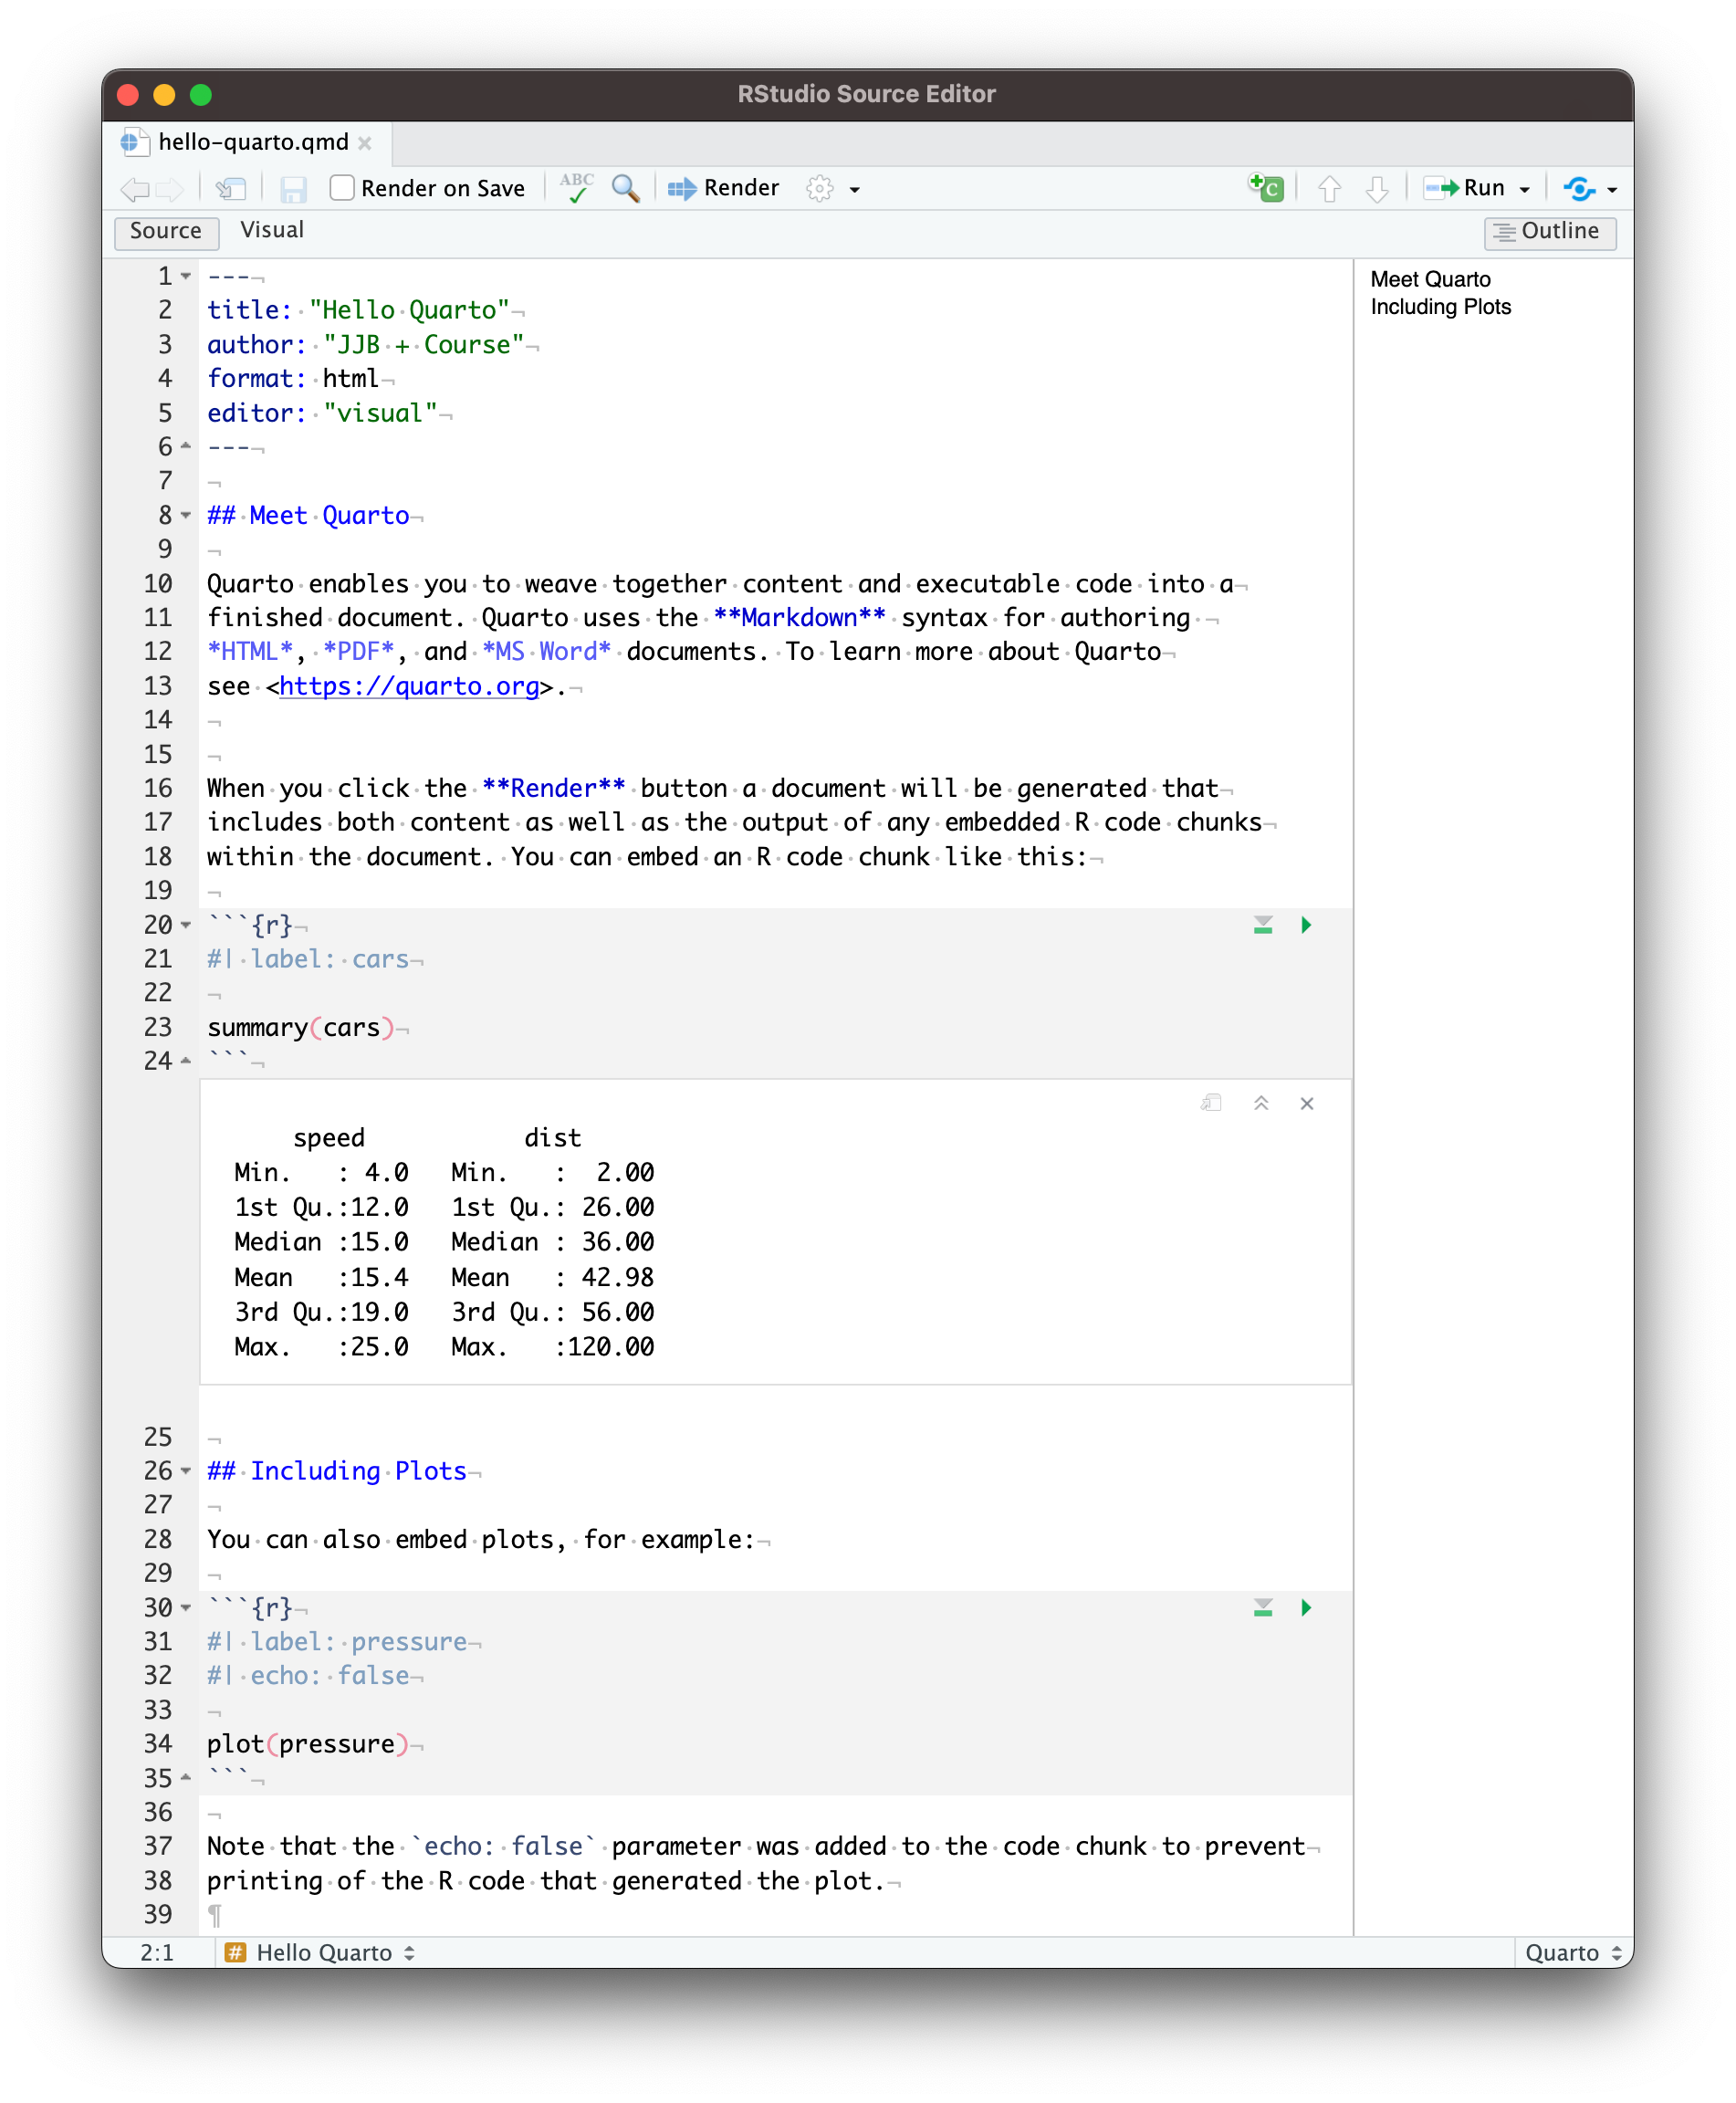Show summary output in new window
1736x2103 pixels.
pos(1210,1103)
